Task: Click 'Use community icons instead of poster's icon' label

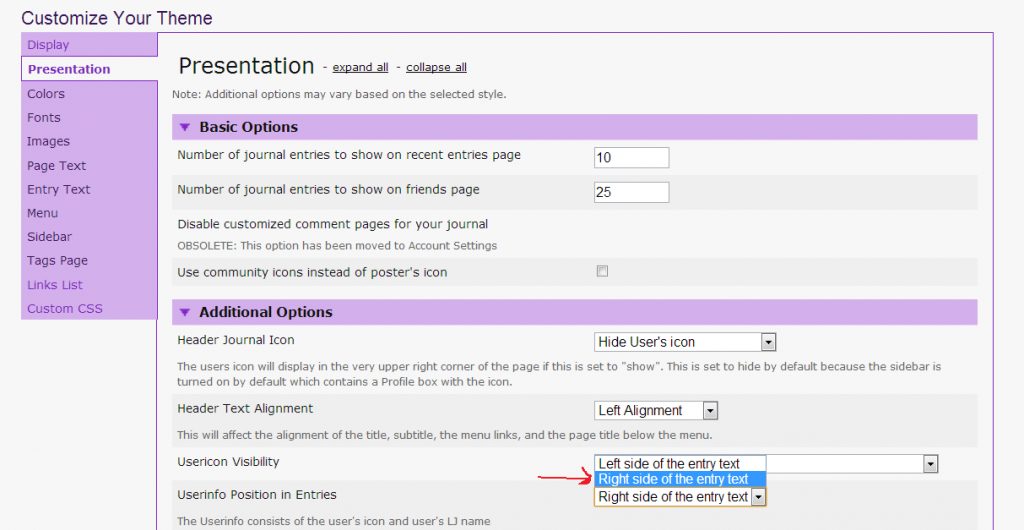Action: point(312,272)
